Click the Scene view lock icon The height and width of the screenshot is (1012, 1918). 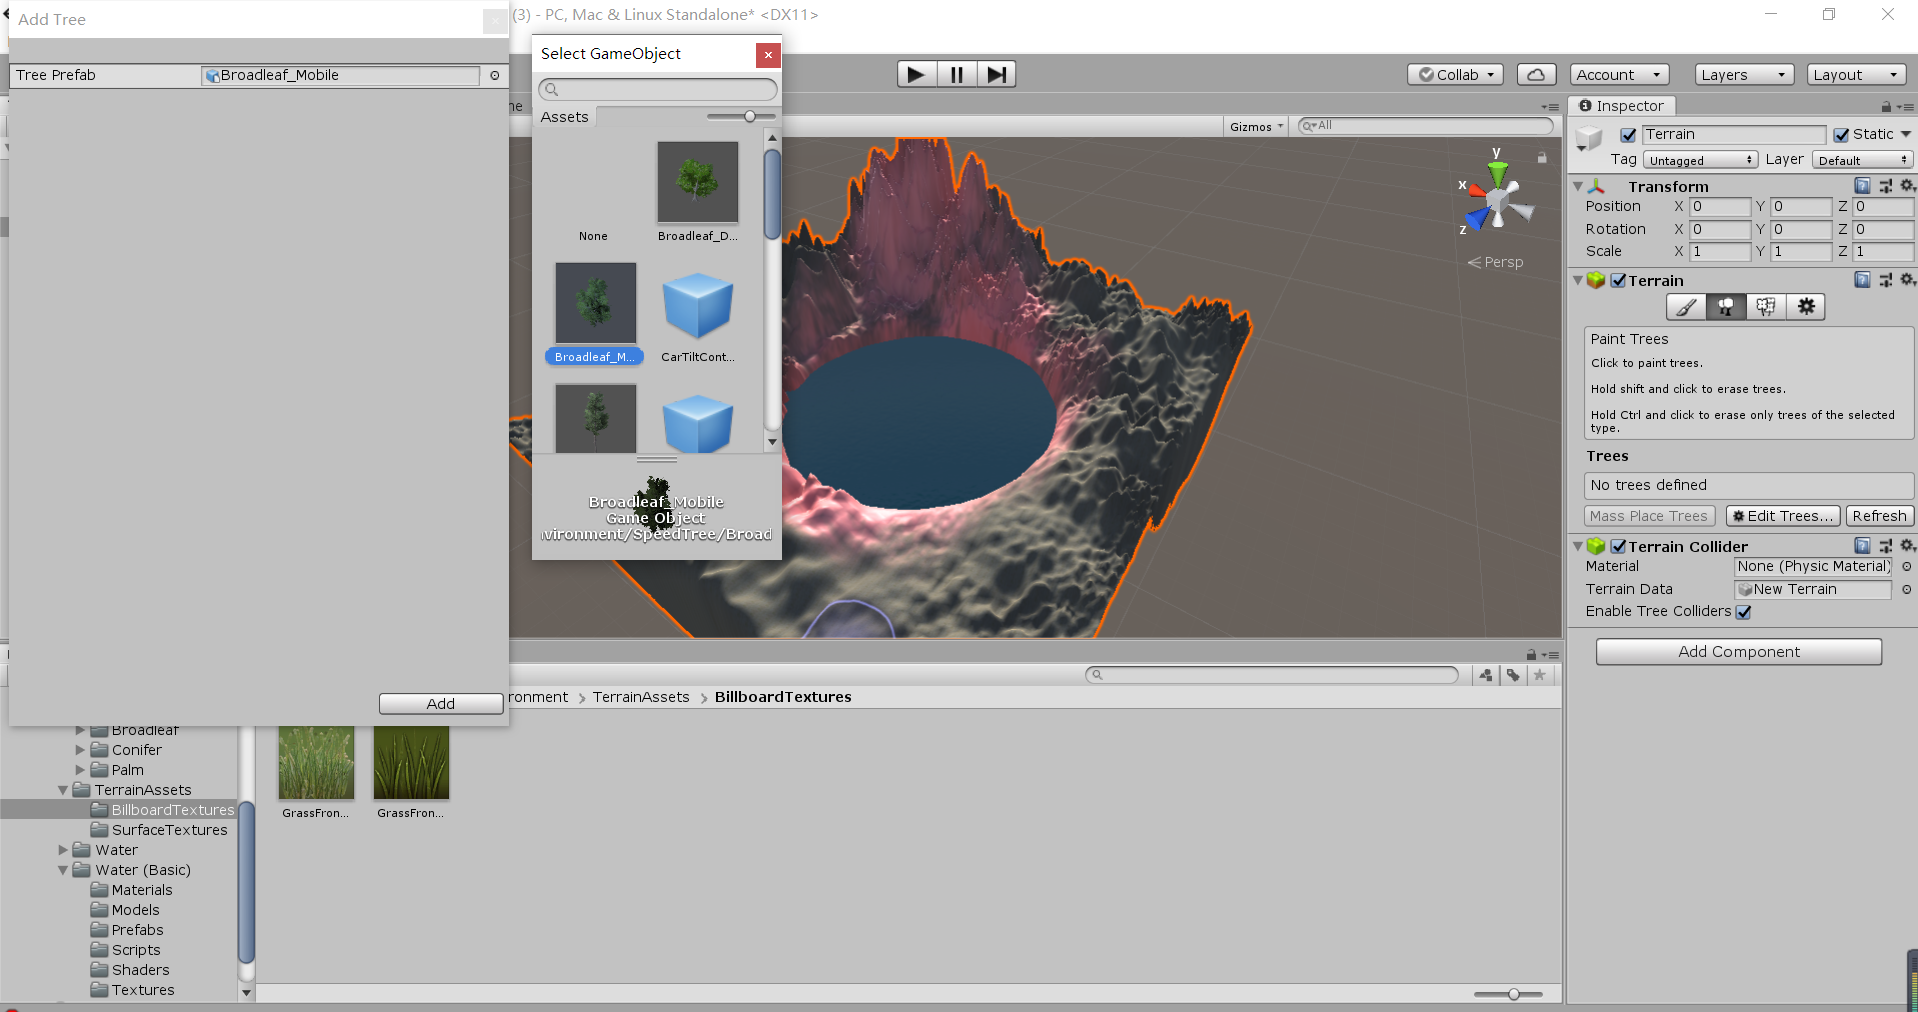(1542, 158)
